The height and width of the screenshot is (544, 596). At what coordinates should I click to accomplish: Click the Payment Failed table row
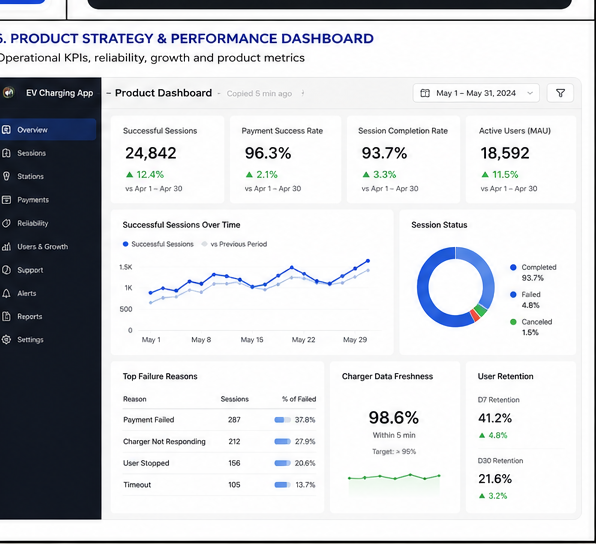219,420
